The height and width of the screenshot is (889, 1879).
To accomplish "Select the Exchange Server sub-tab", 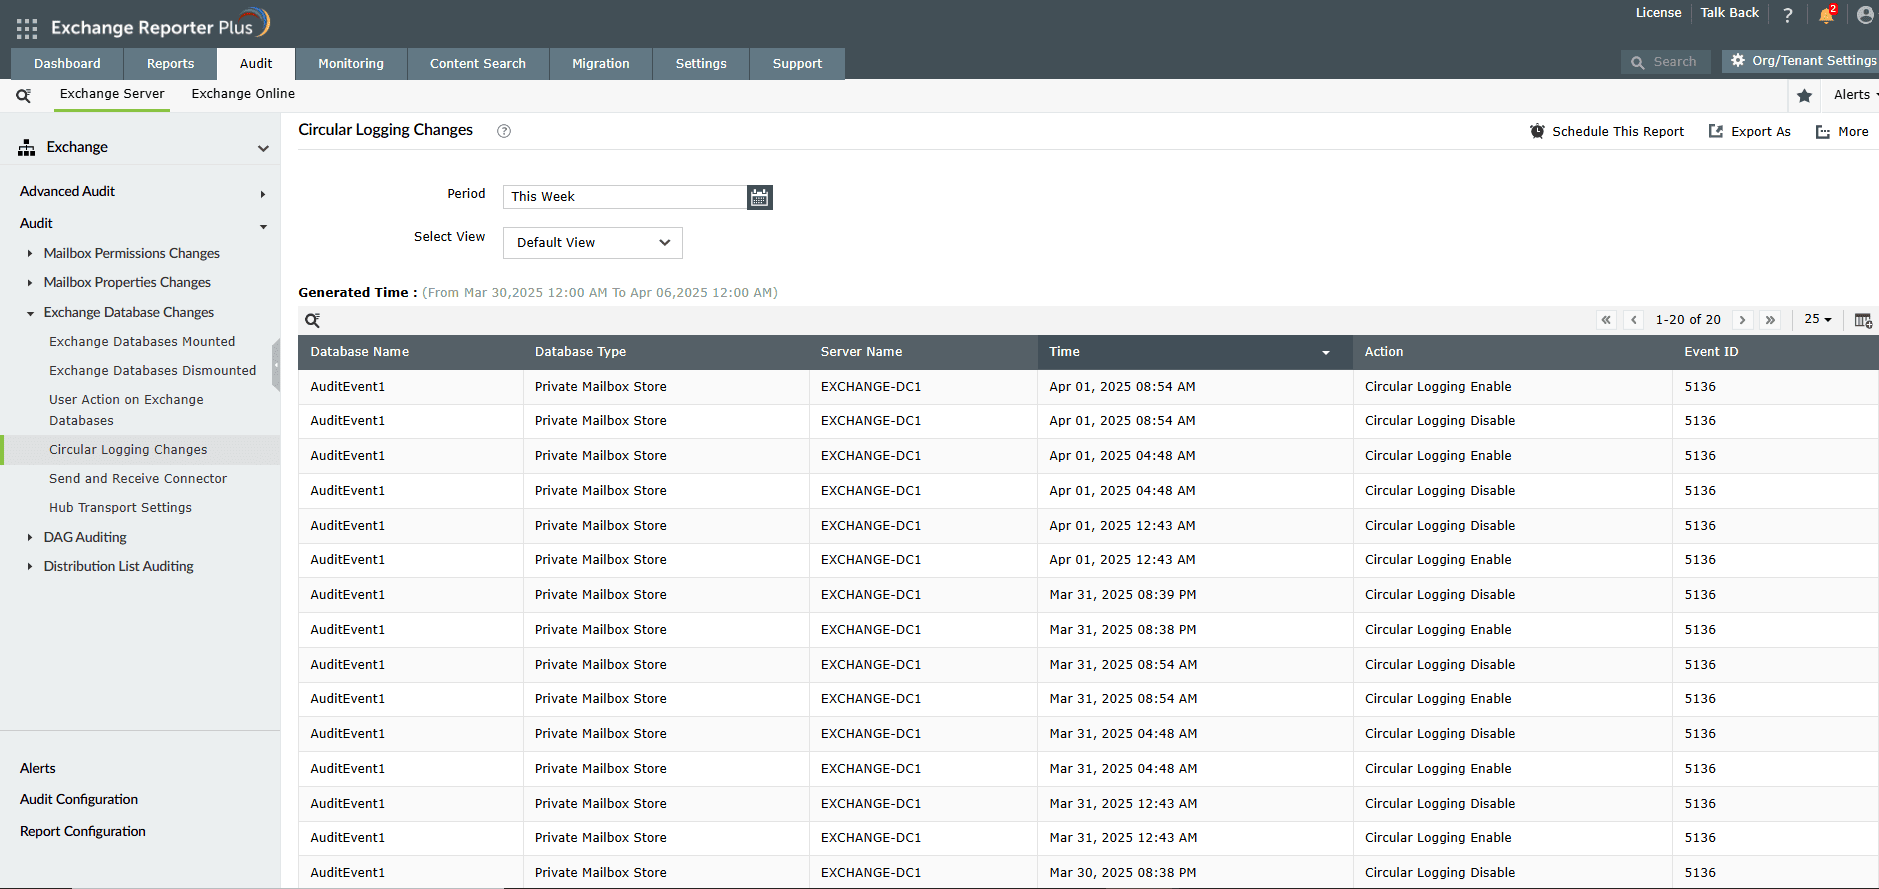I will (112, 94).
